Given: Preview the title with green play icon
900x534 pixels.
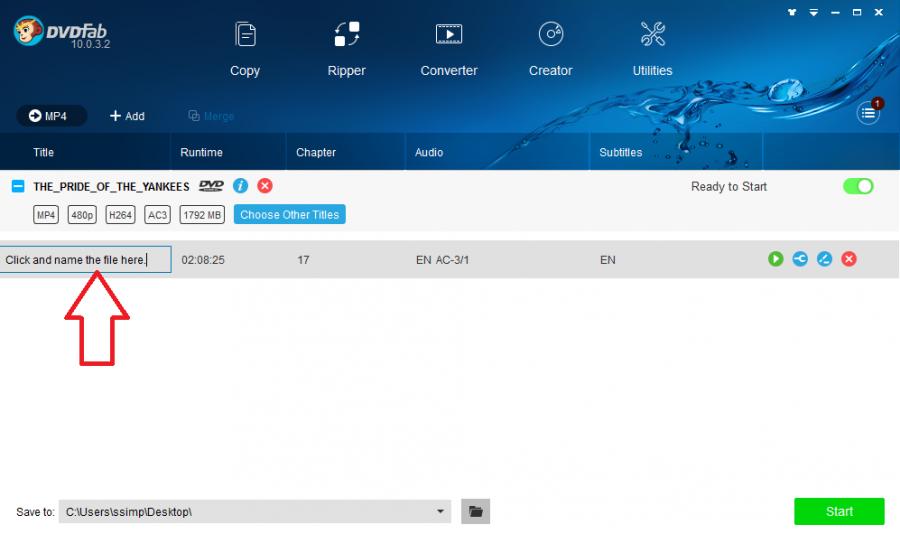Looking at the screenshot, I should pyautogui.click(x=775, y=259).
